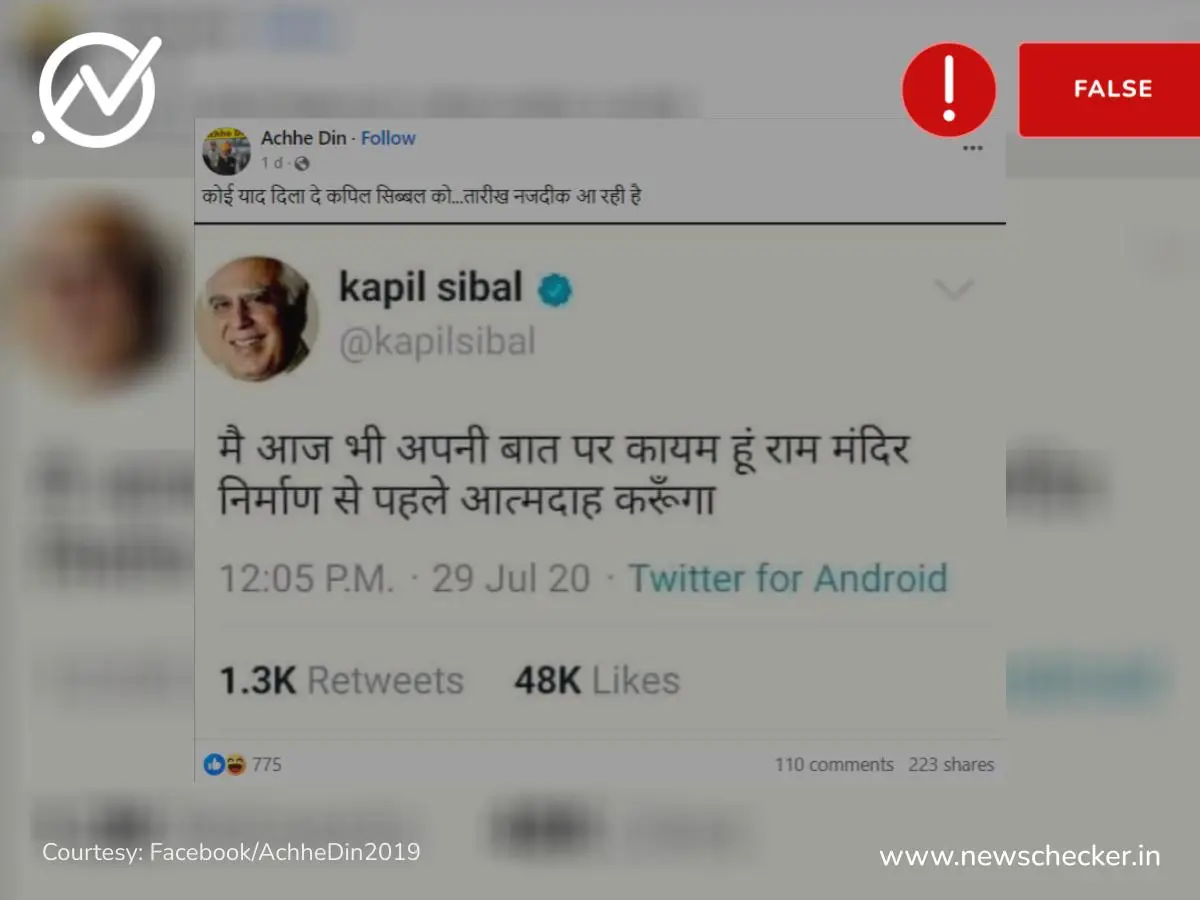
Task: Follow the Achhe Din page
Action: pyautogui.click(x=388, y=138)
